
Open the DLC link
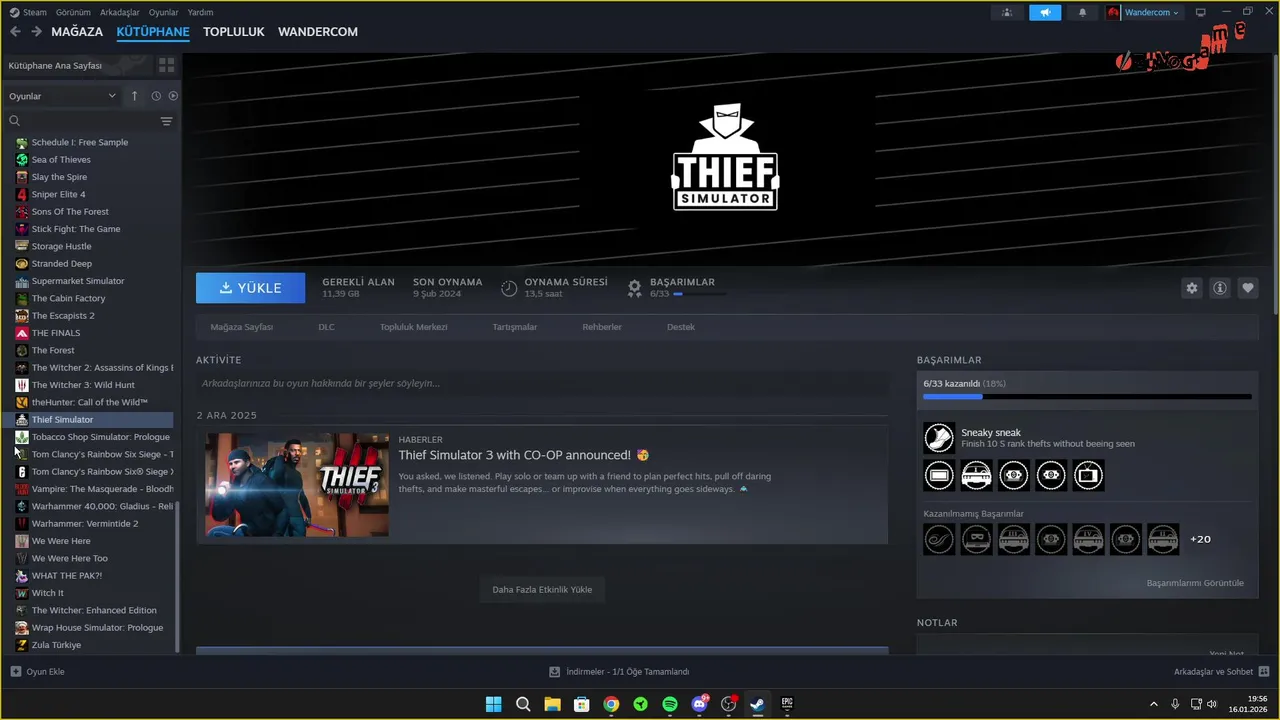(x=326, y=327)
